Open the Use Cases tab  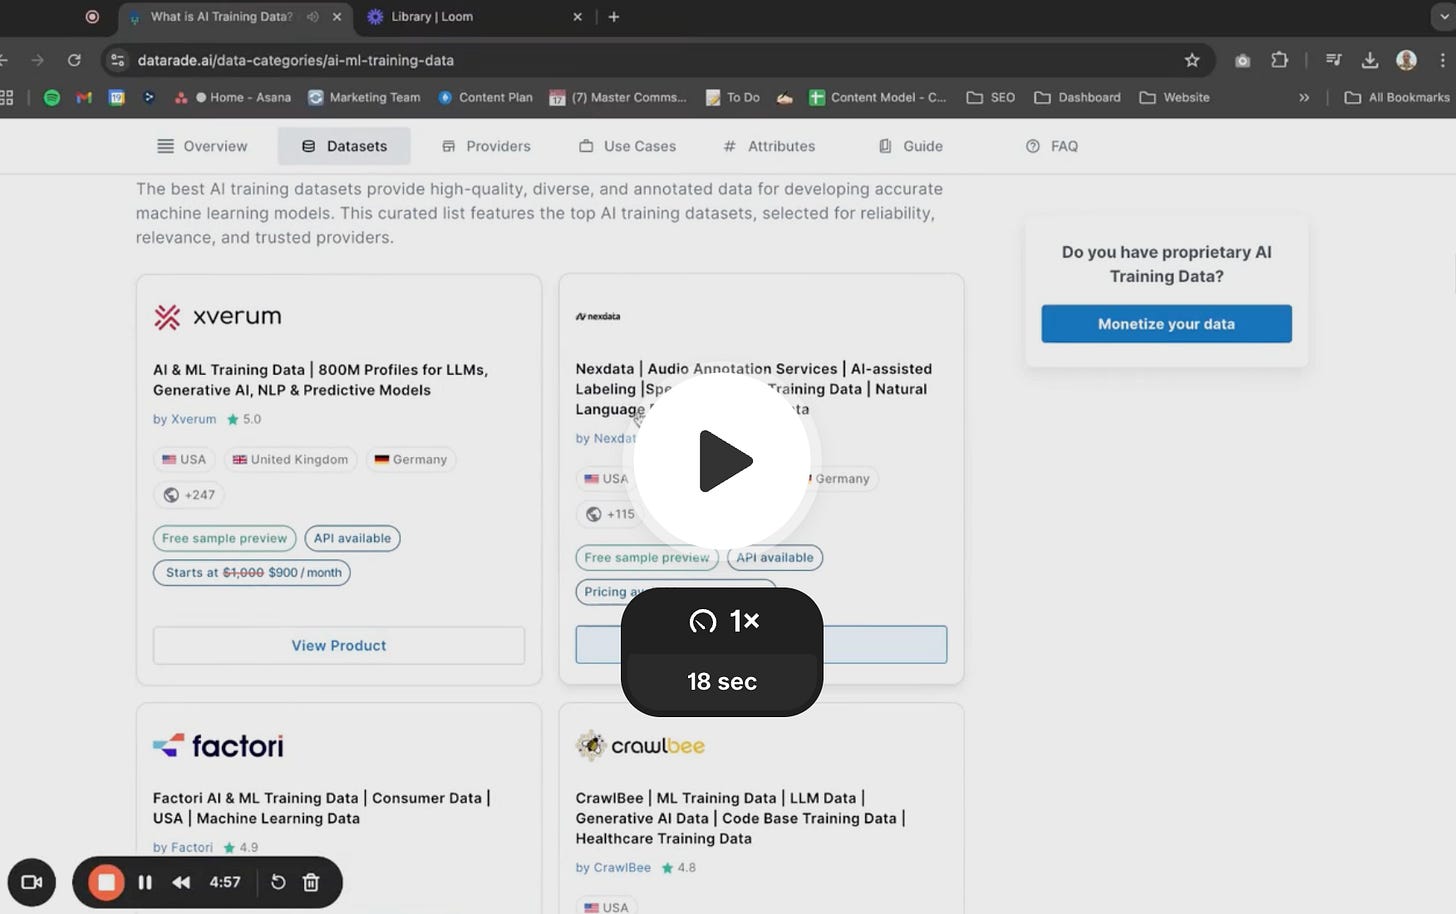(627, 146)
